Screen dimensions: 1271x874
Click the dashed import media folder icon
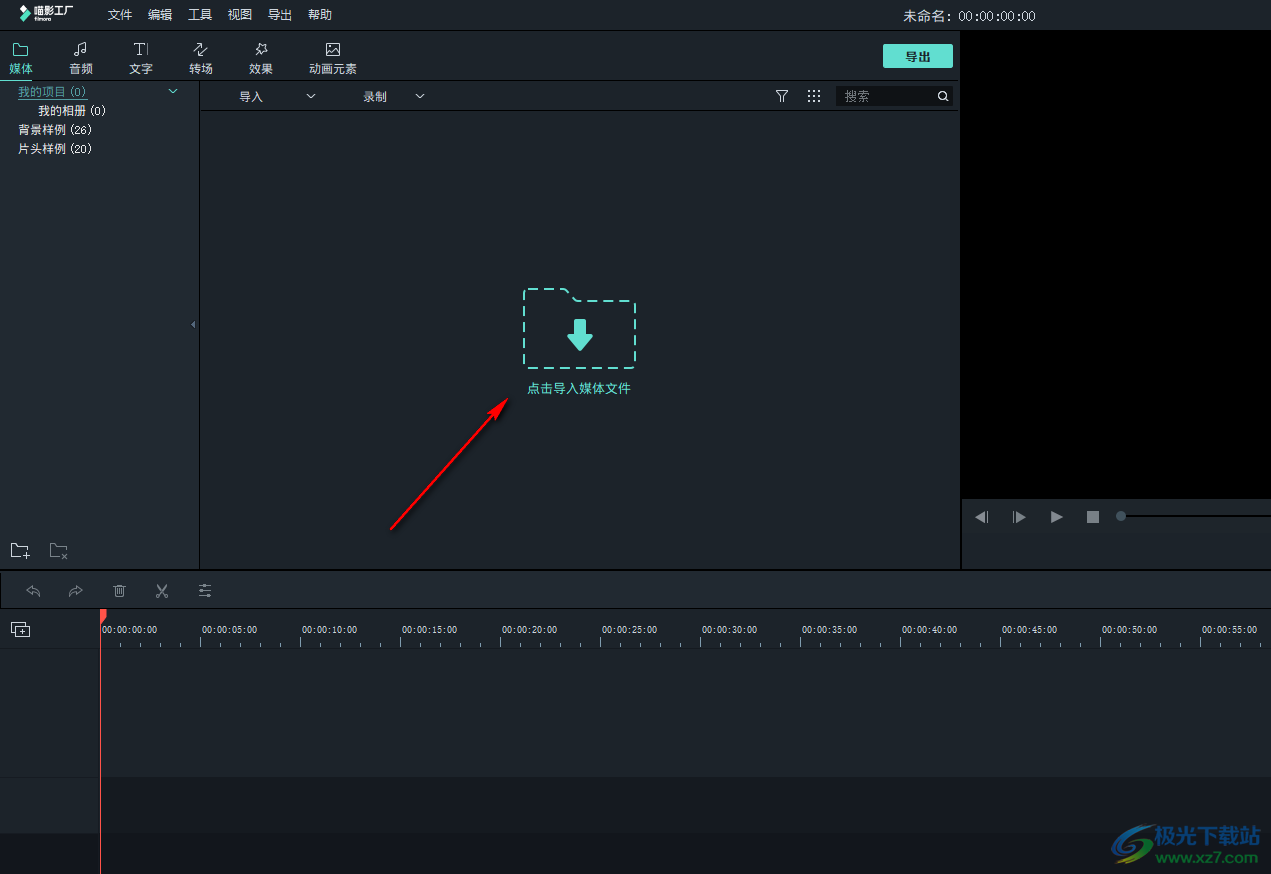click(579, 328)
